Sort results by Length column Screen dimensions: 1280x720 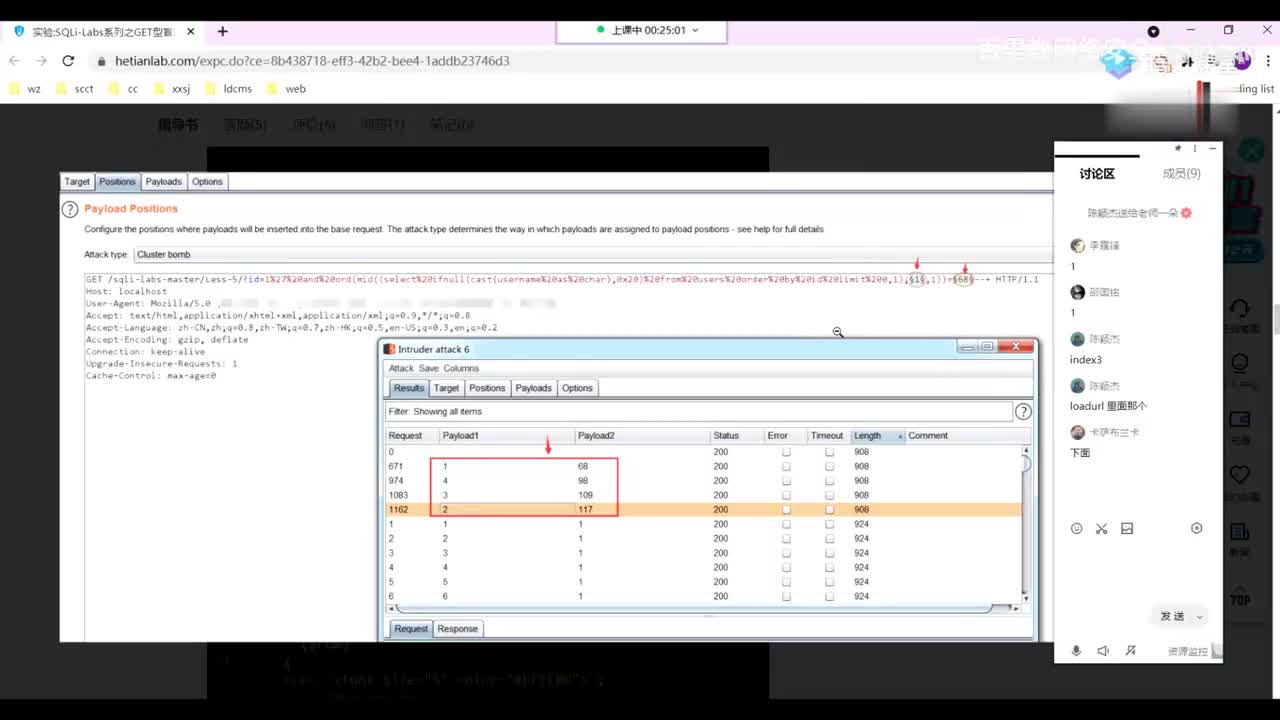877,436
